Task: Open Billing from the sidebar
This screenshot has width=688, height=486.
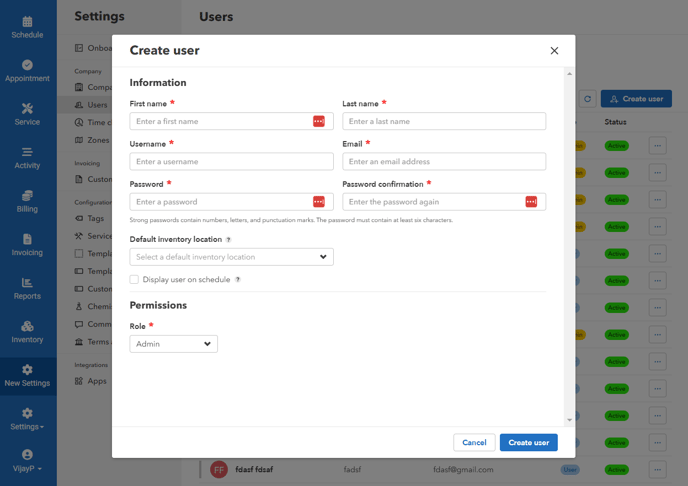Action: click(x=27, y=201)
